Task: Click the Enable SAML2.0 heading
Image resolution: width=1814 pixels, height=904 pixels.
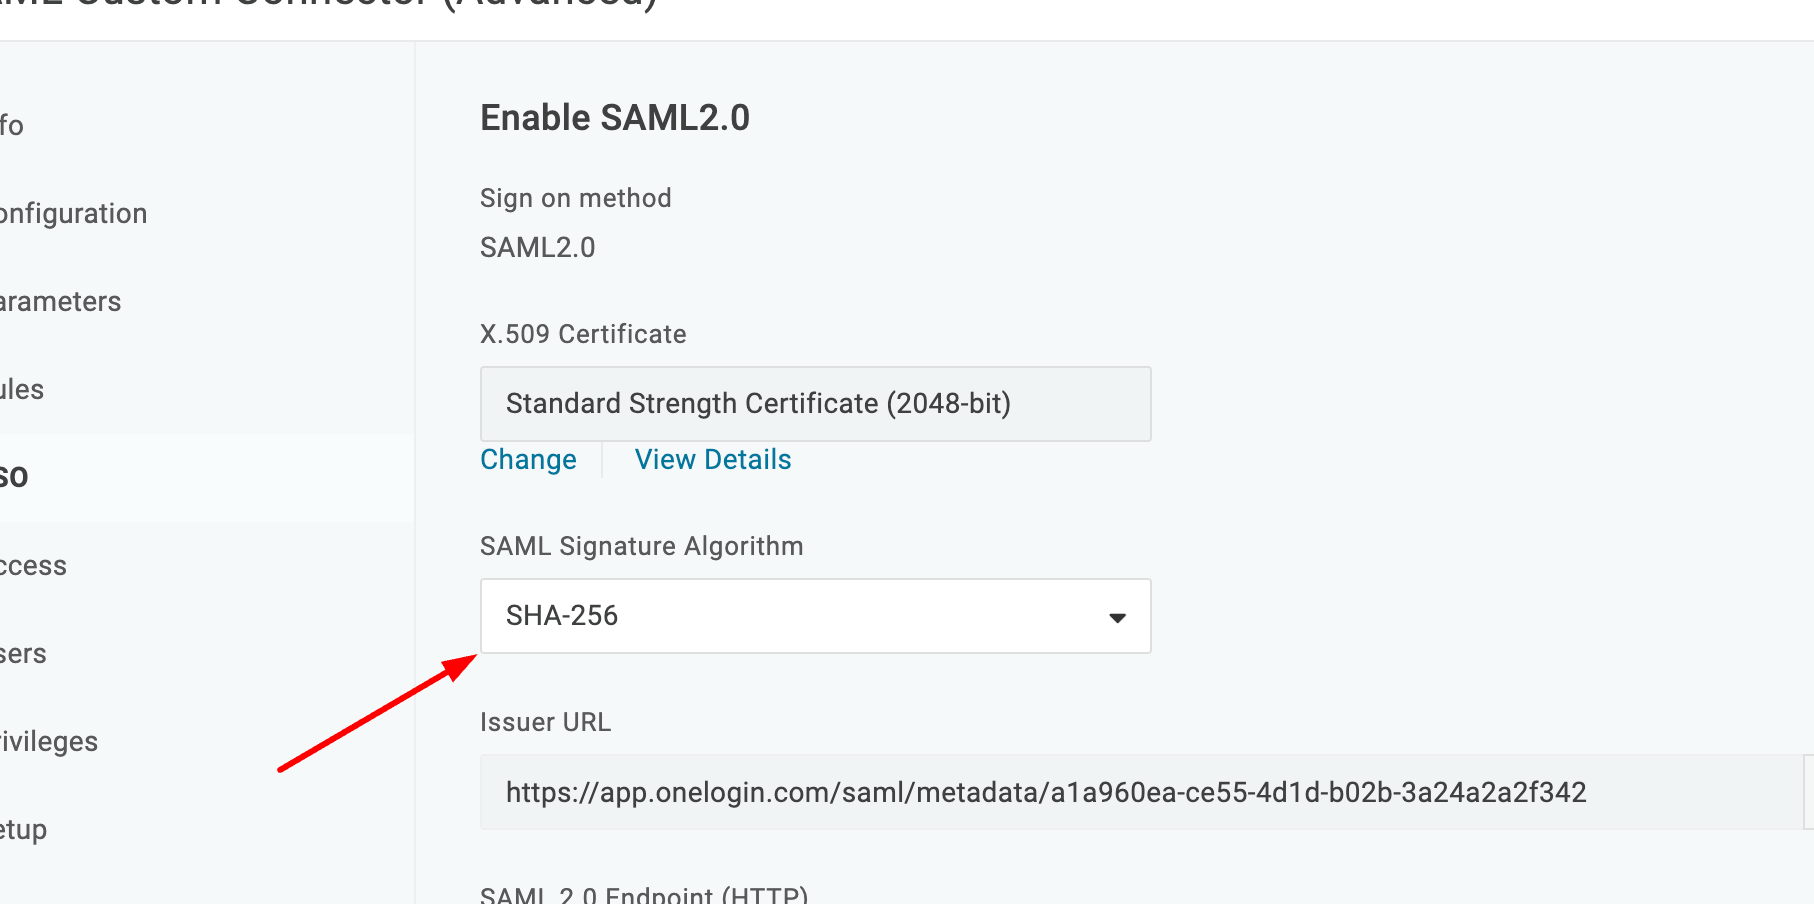Action: pyautogui.click(x=615, y=118)
